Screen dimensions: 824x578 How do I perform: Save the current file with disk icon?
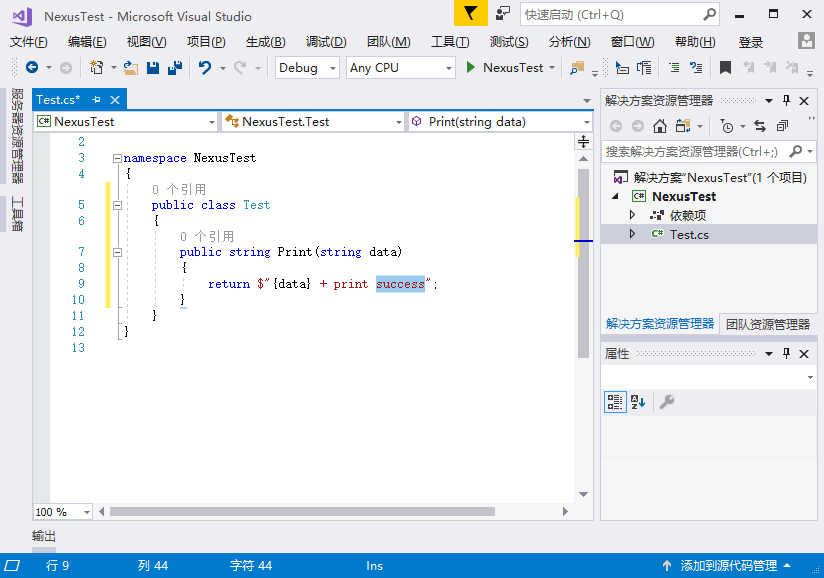[x=153, y=67]
